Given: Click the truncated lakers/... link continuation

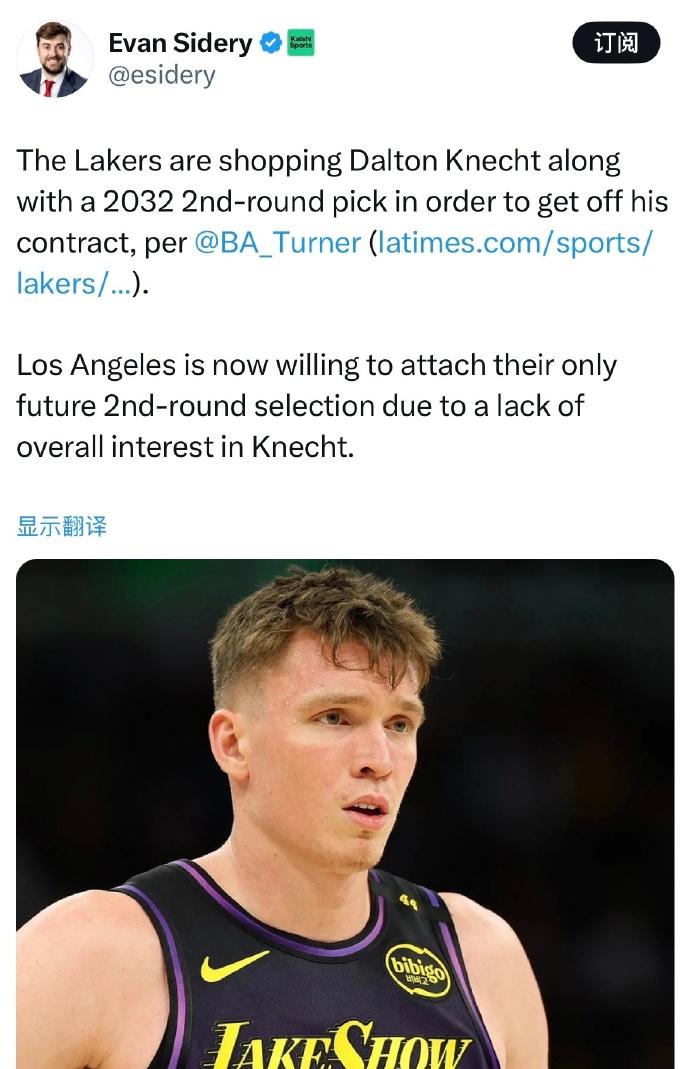Looking at the screenshot, I should (75, 283).
